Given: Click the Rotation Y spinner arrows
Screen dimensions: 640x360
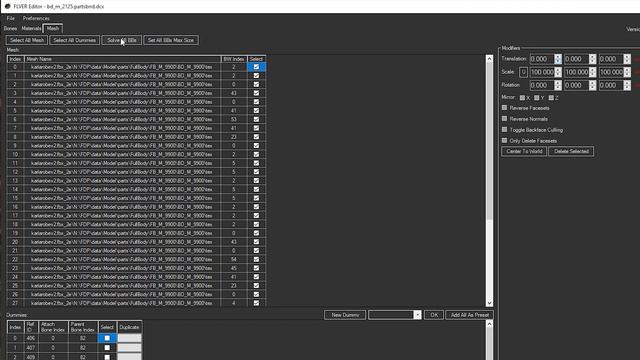Looking at the screenshot, I should point(593,85).
